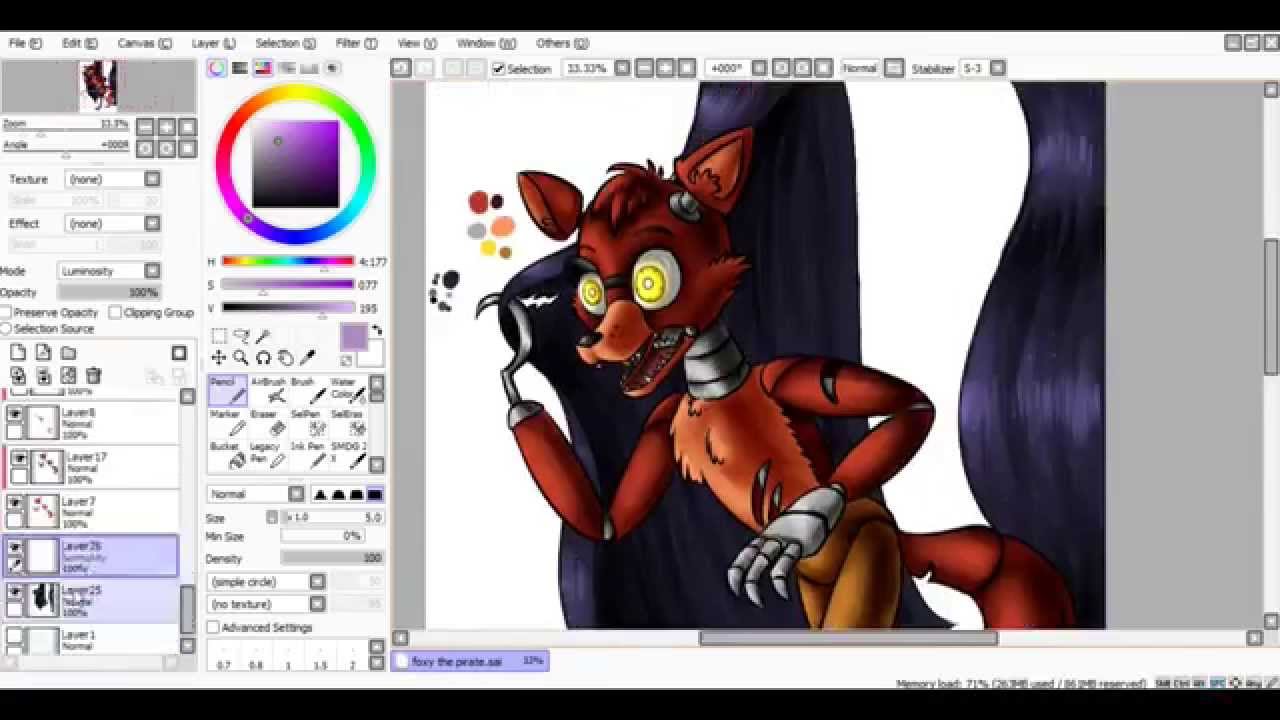Enable Clipping Group checkbox
This screenshot has width=1280, height=720.
pos(115,312)
